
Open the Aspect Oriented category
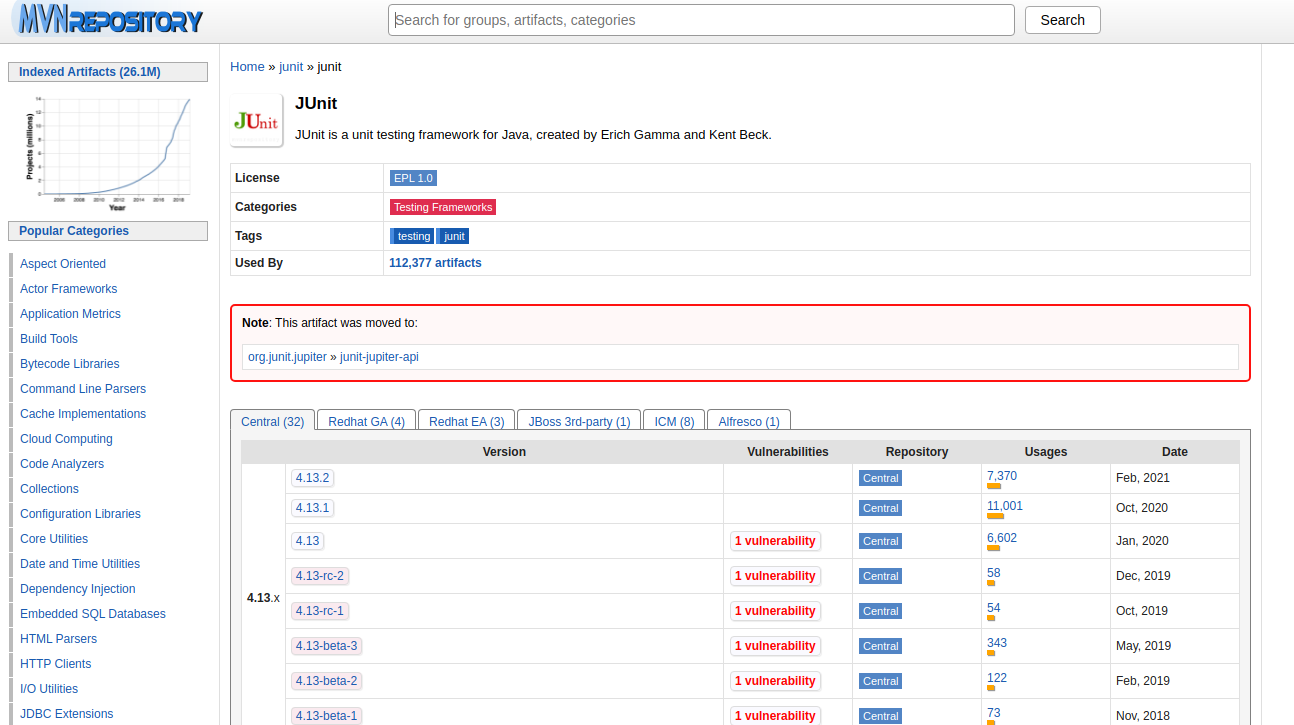[63, 264]
